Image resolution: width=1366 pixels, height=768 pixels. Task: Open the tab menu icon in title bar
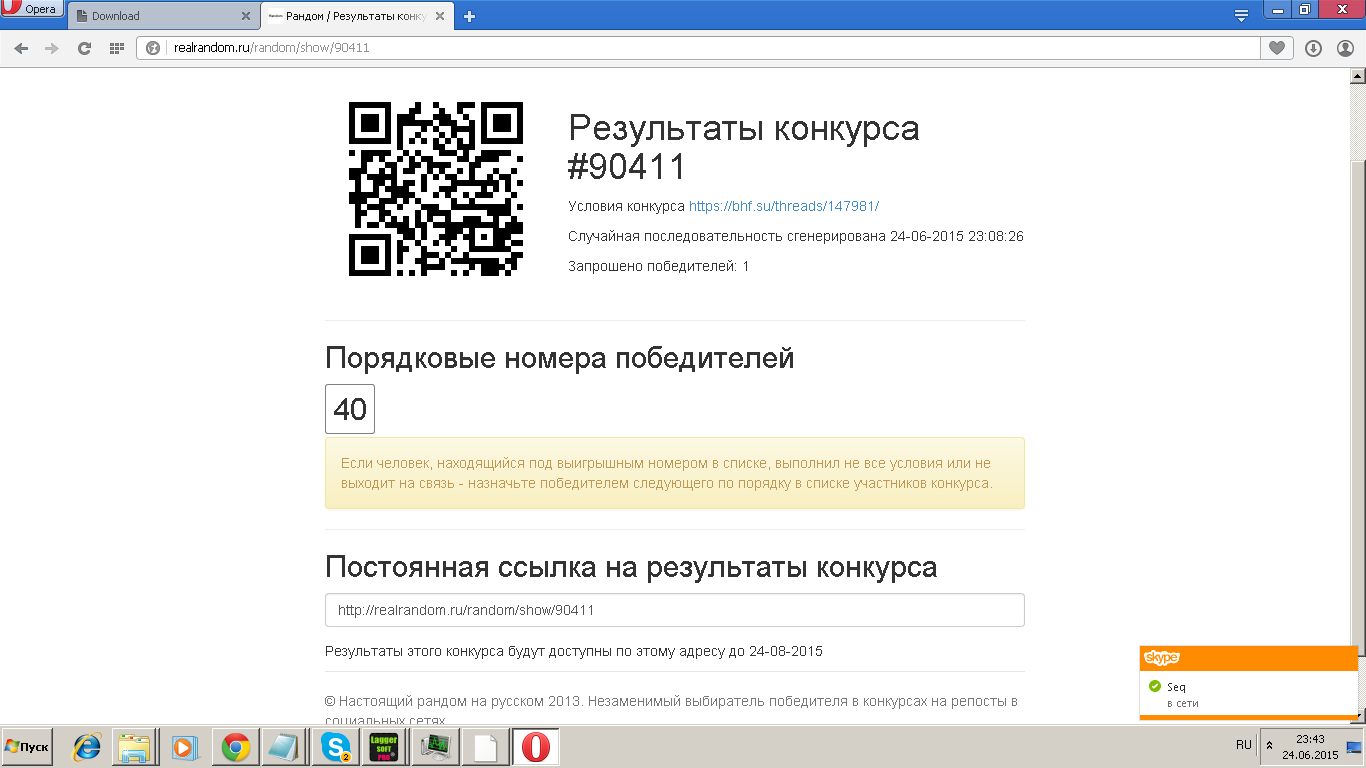coord(1241,15)
